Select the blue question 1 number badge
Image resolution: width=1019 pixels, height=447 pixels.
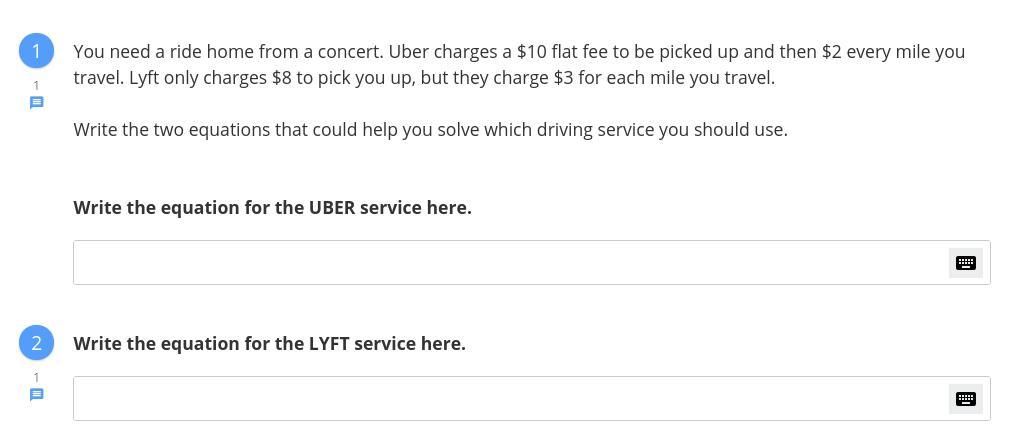pos(37,51)
